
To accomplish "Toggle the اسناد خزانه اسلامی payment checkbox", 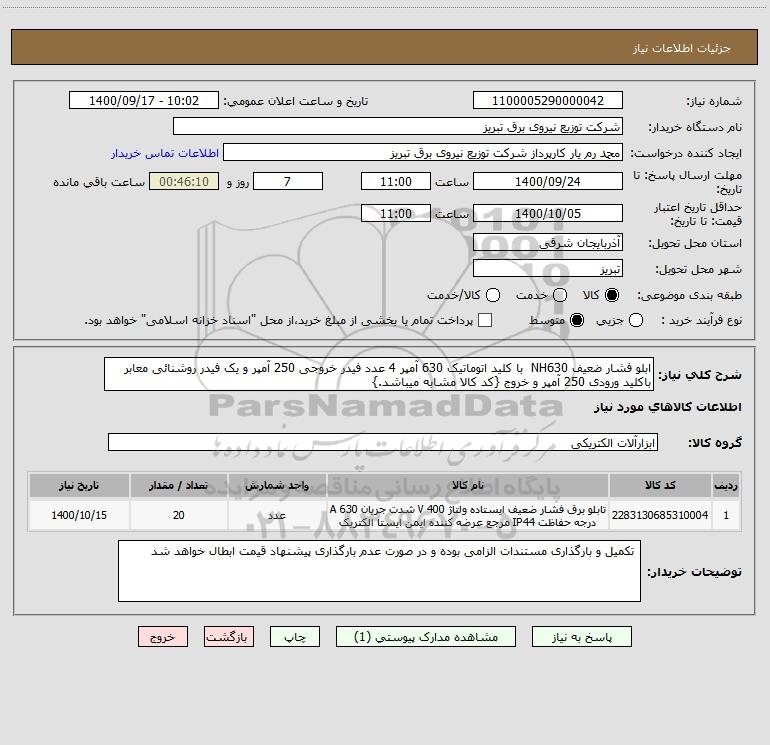I will [485, 320].
